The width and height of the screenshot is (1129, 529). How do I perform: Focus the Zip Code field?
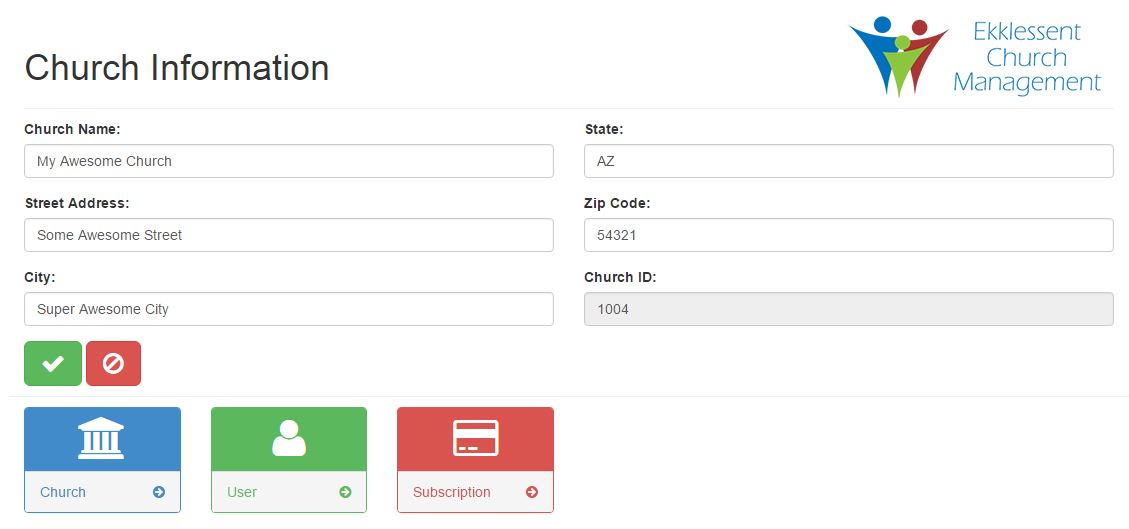pyautogui.click(x=848, y=235)
